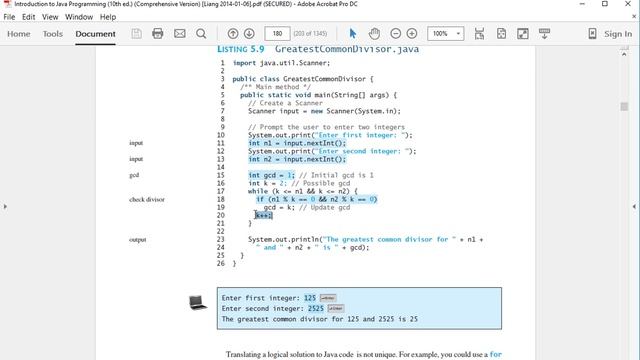Open the View menu
Viewport: 640px width, 360px height.
[x=50, y=17]
